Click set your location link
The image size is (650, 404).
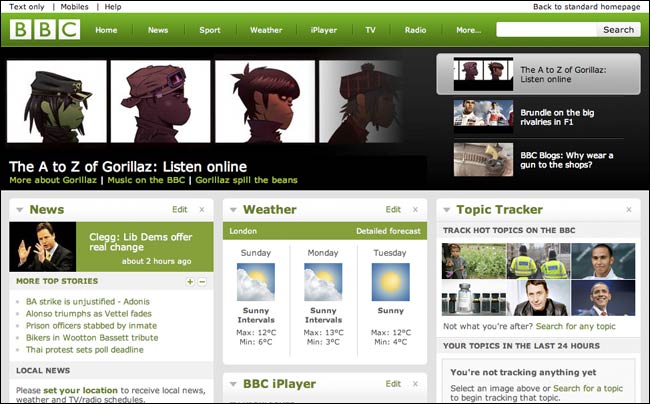[80, 390]
